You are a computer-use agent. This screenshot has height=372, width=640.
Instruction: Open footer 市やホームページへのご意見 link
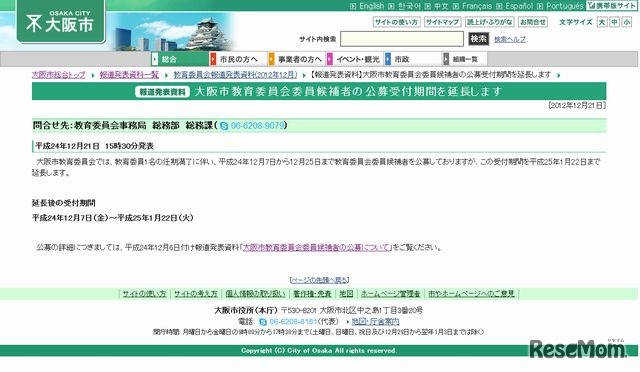pos(471,294)
